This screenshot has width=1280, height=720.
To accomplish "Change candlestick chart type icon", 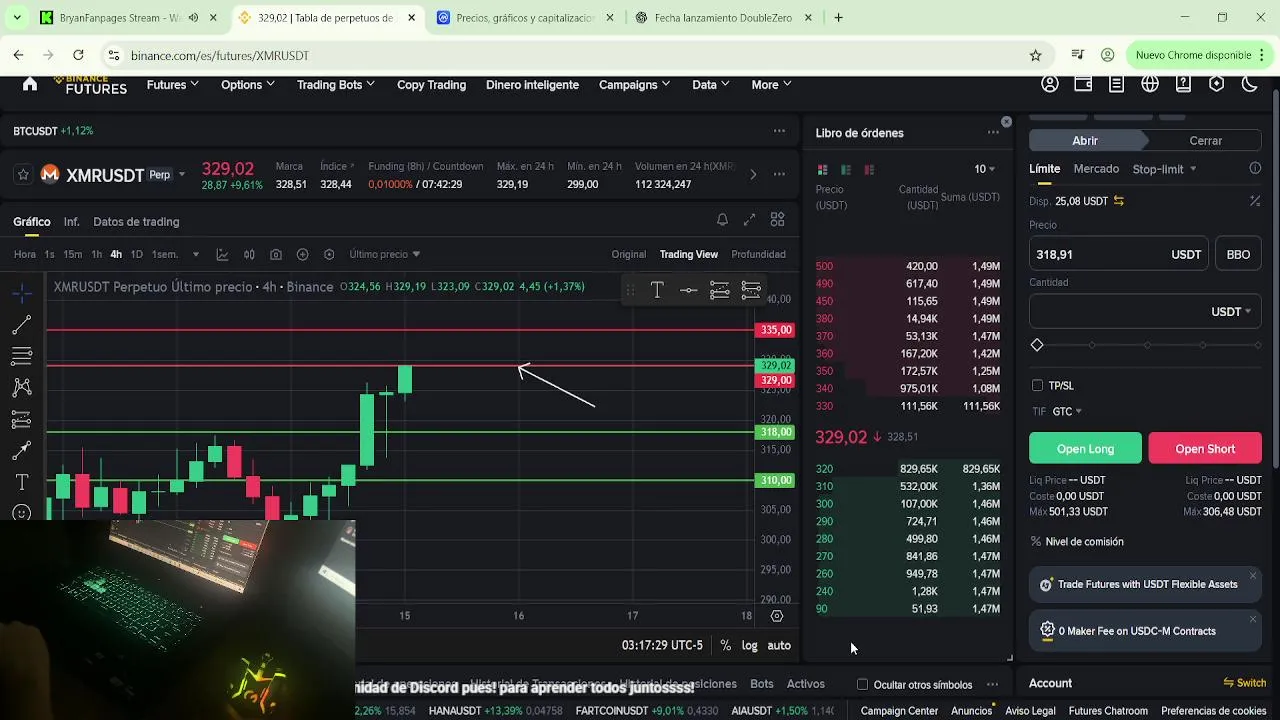I will (x=249, y=254).
